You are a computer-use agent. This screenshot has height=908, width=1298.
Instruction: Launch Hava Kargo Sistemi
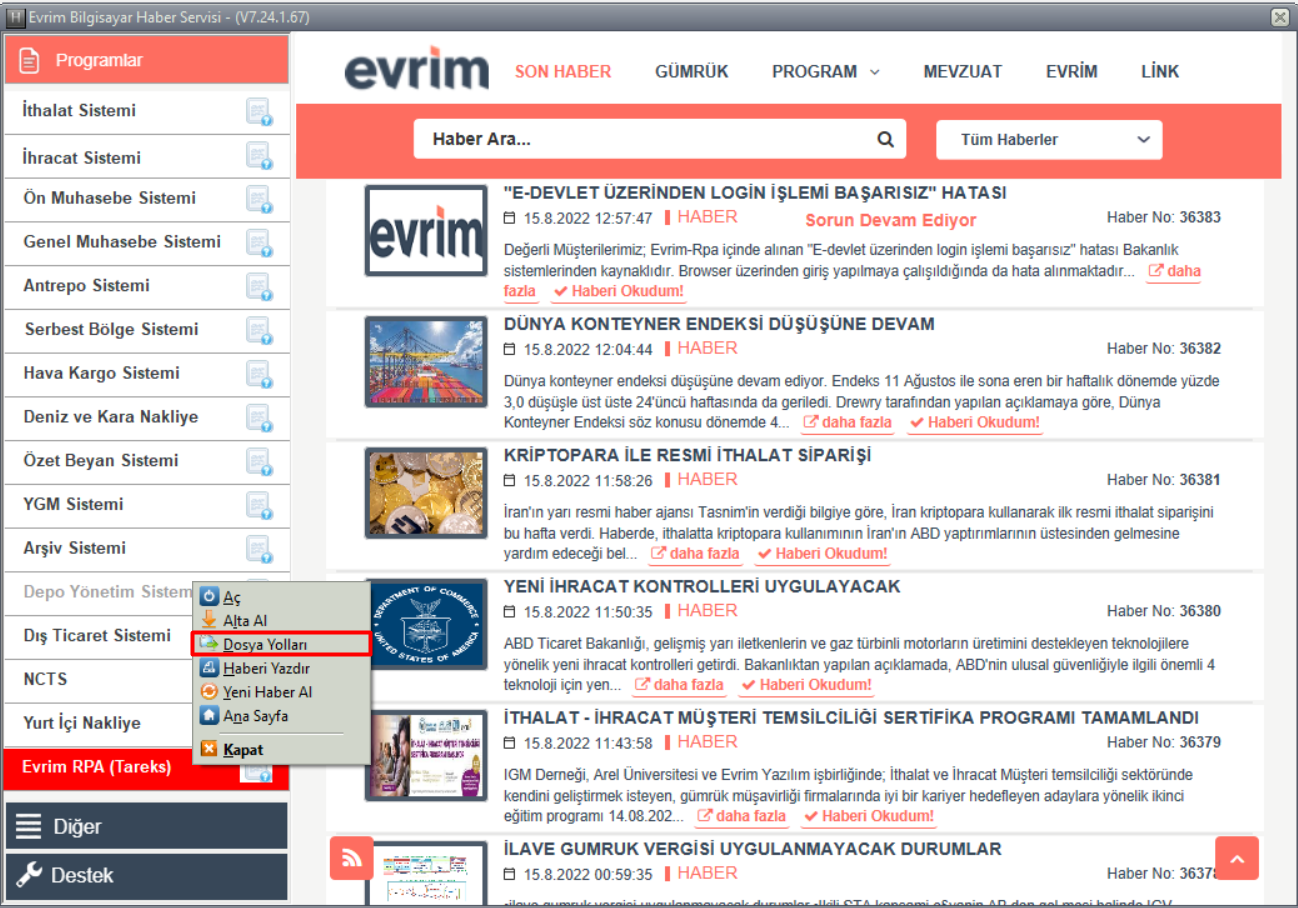tap(102, 373)
